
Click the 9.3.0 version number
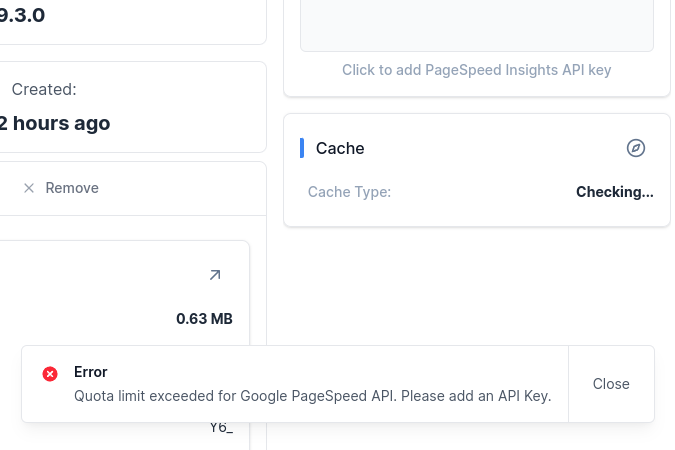[x=22, y=16]
